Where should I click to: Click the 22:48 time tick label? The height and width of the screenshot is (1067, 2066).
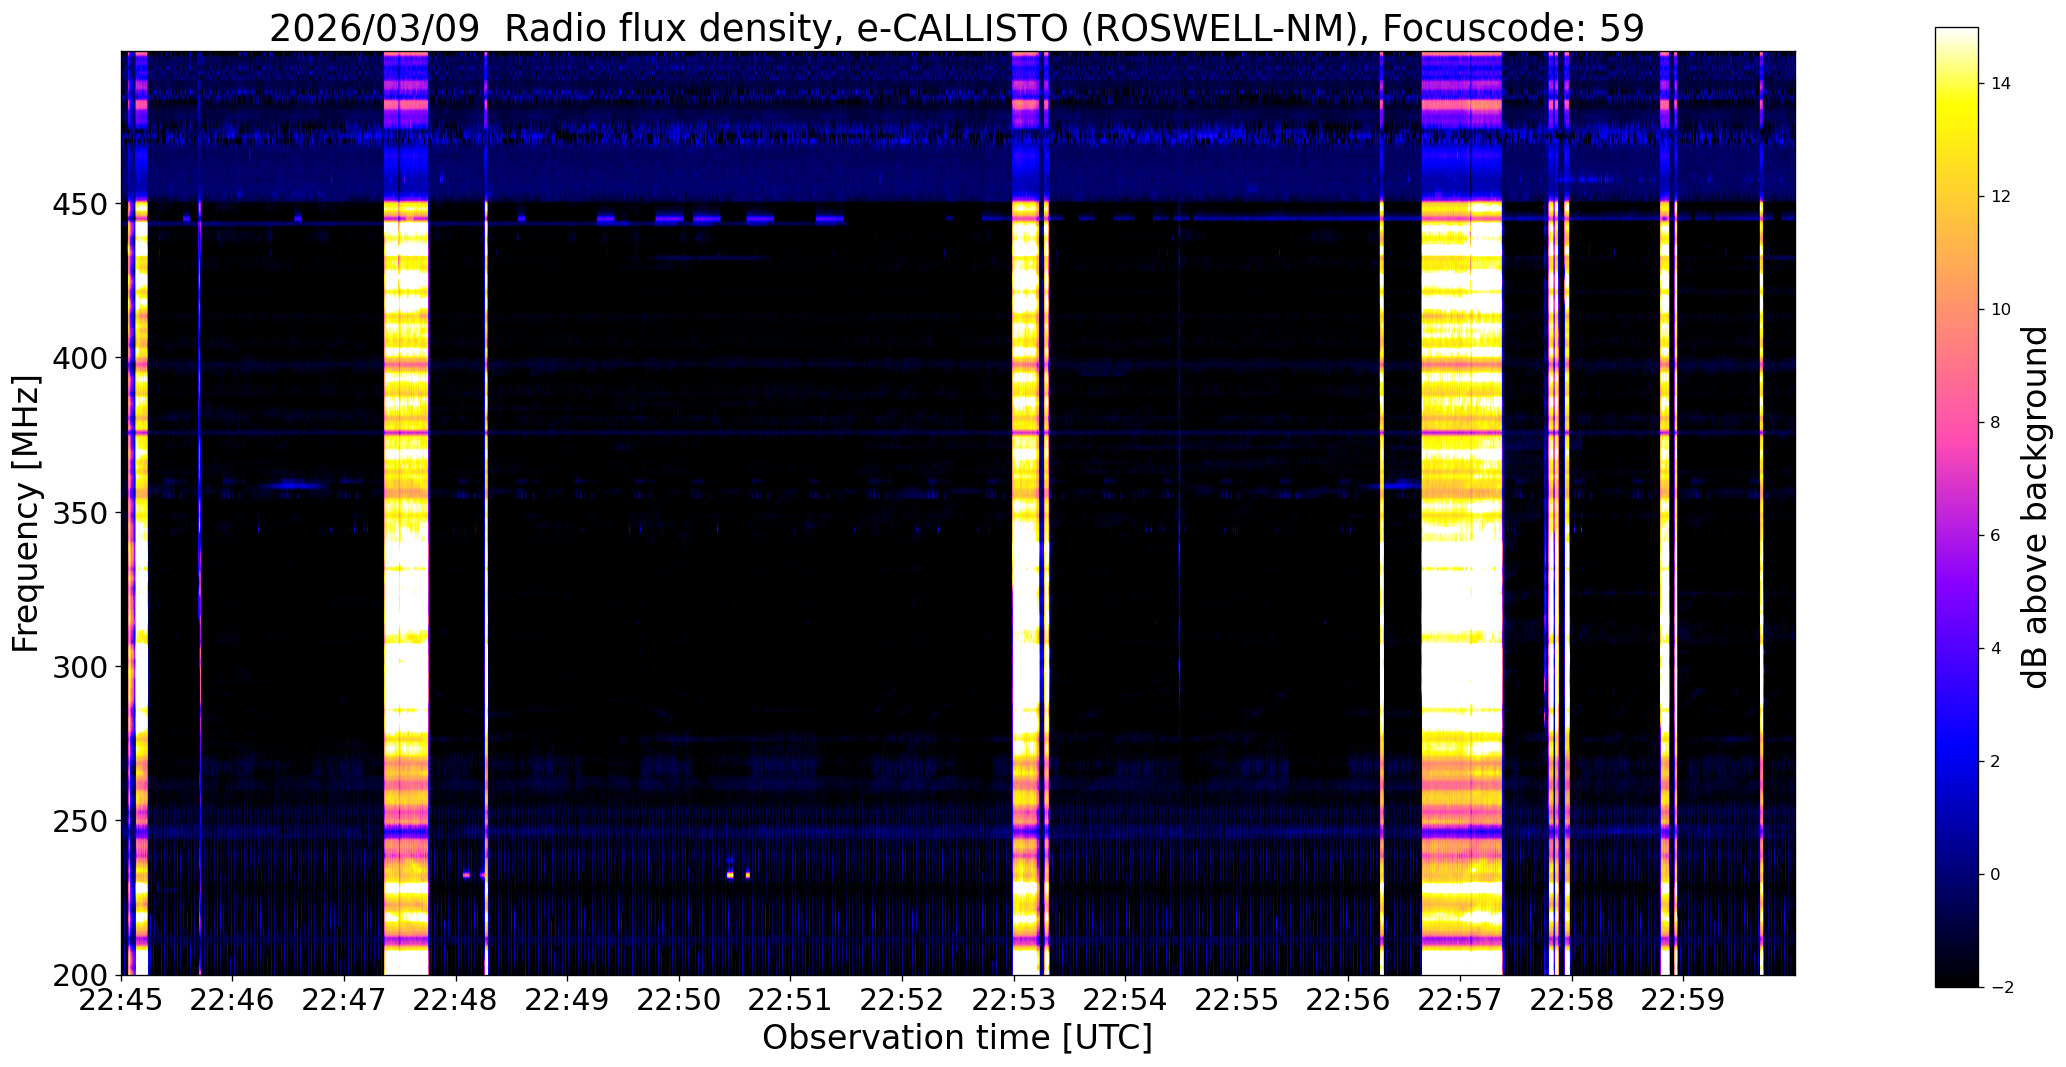pos(456,1000)
